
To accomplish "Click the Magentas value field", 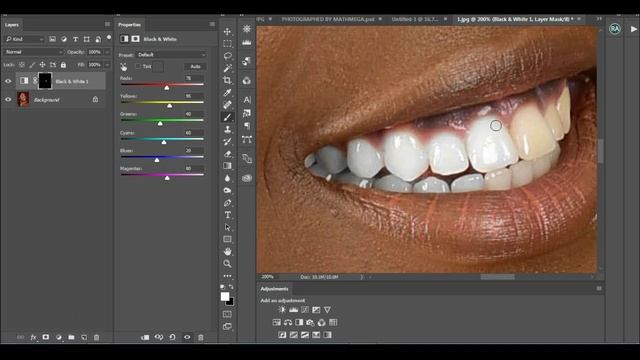I will [x=193, y=169].
